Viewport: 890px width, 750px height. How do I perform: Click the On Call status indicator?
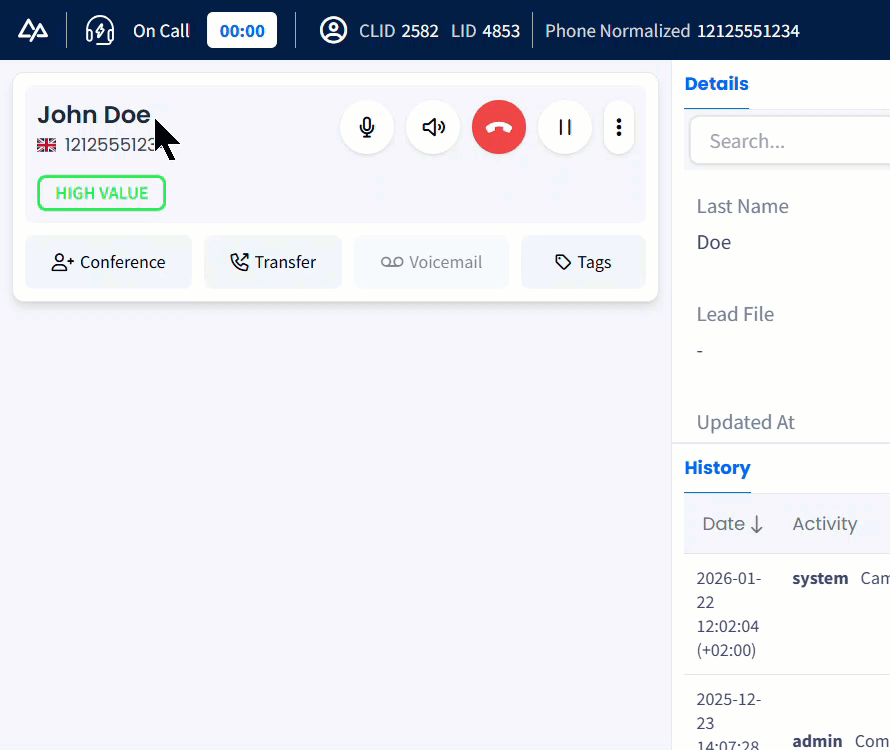[x=161, y=30]
